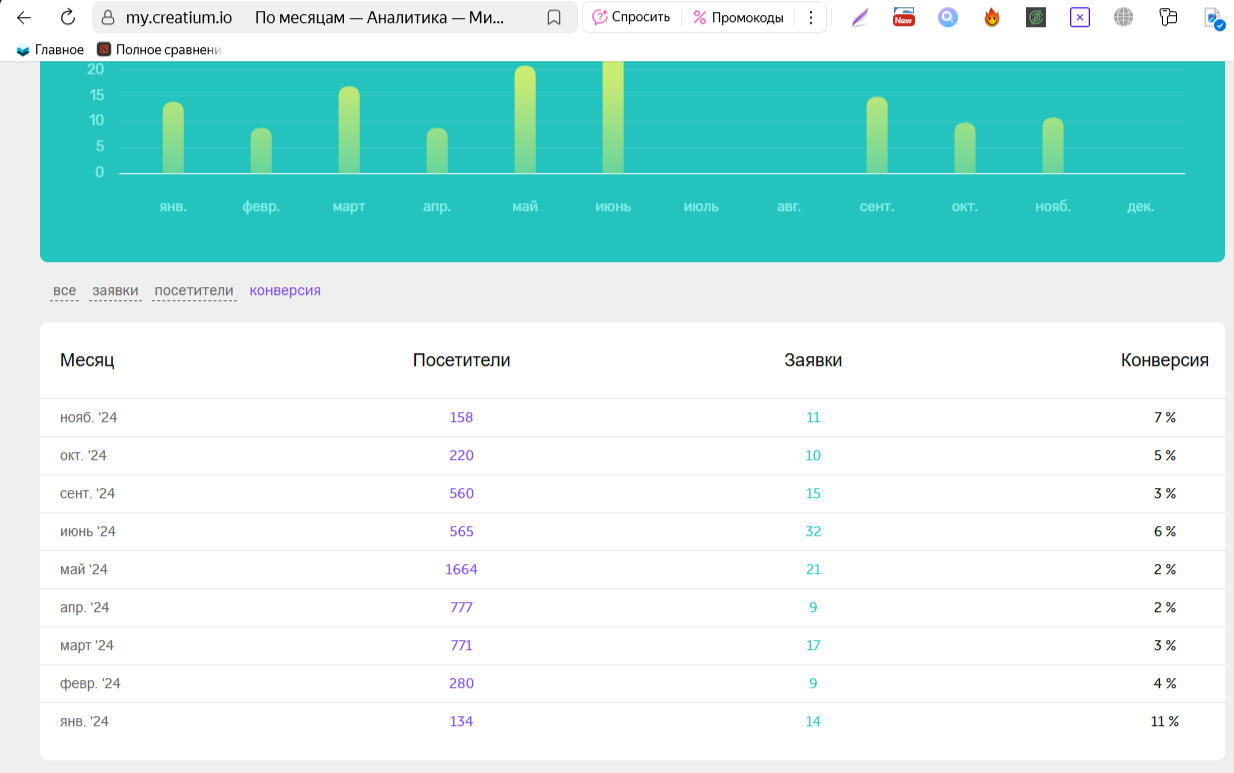
Task: Click visitors value 1664
Action: click(461, 569)
